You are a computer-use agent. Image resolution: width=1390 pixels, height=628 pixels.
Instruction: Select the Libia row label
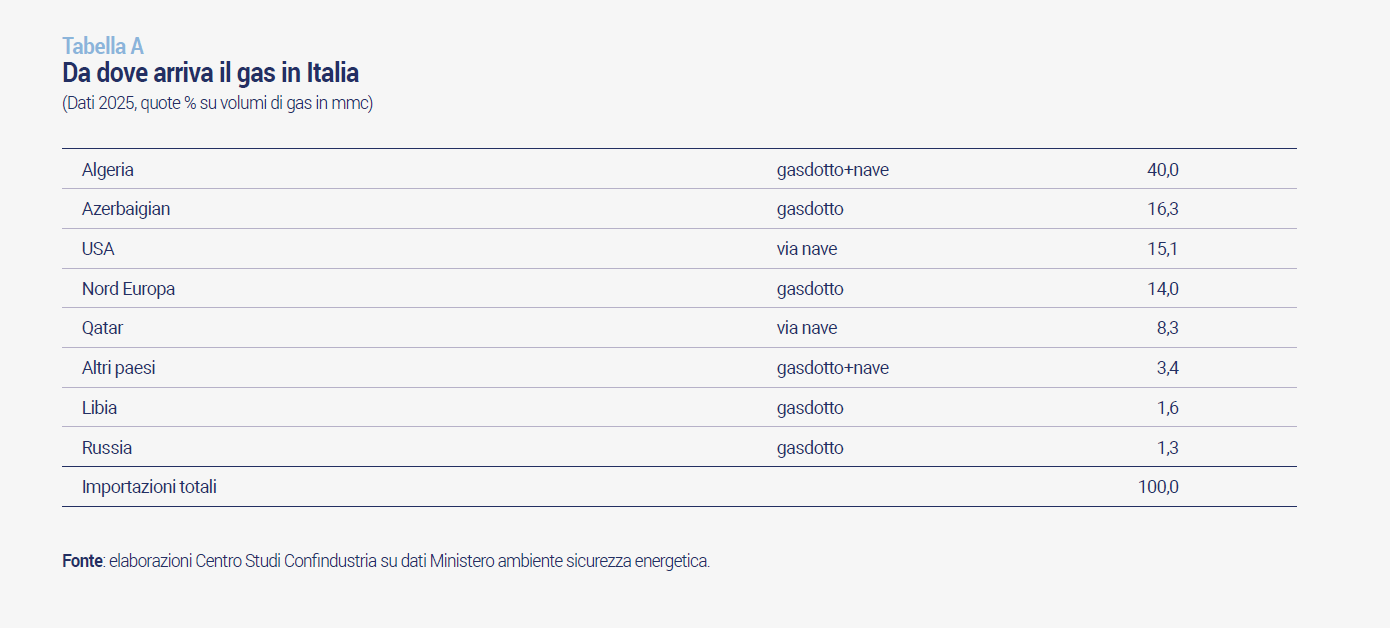(100, 408)
